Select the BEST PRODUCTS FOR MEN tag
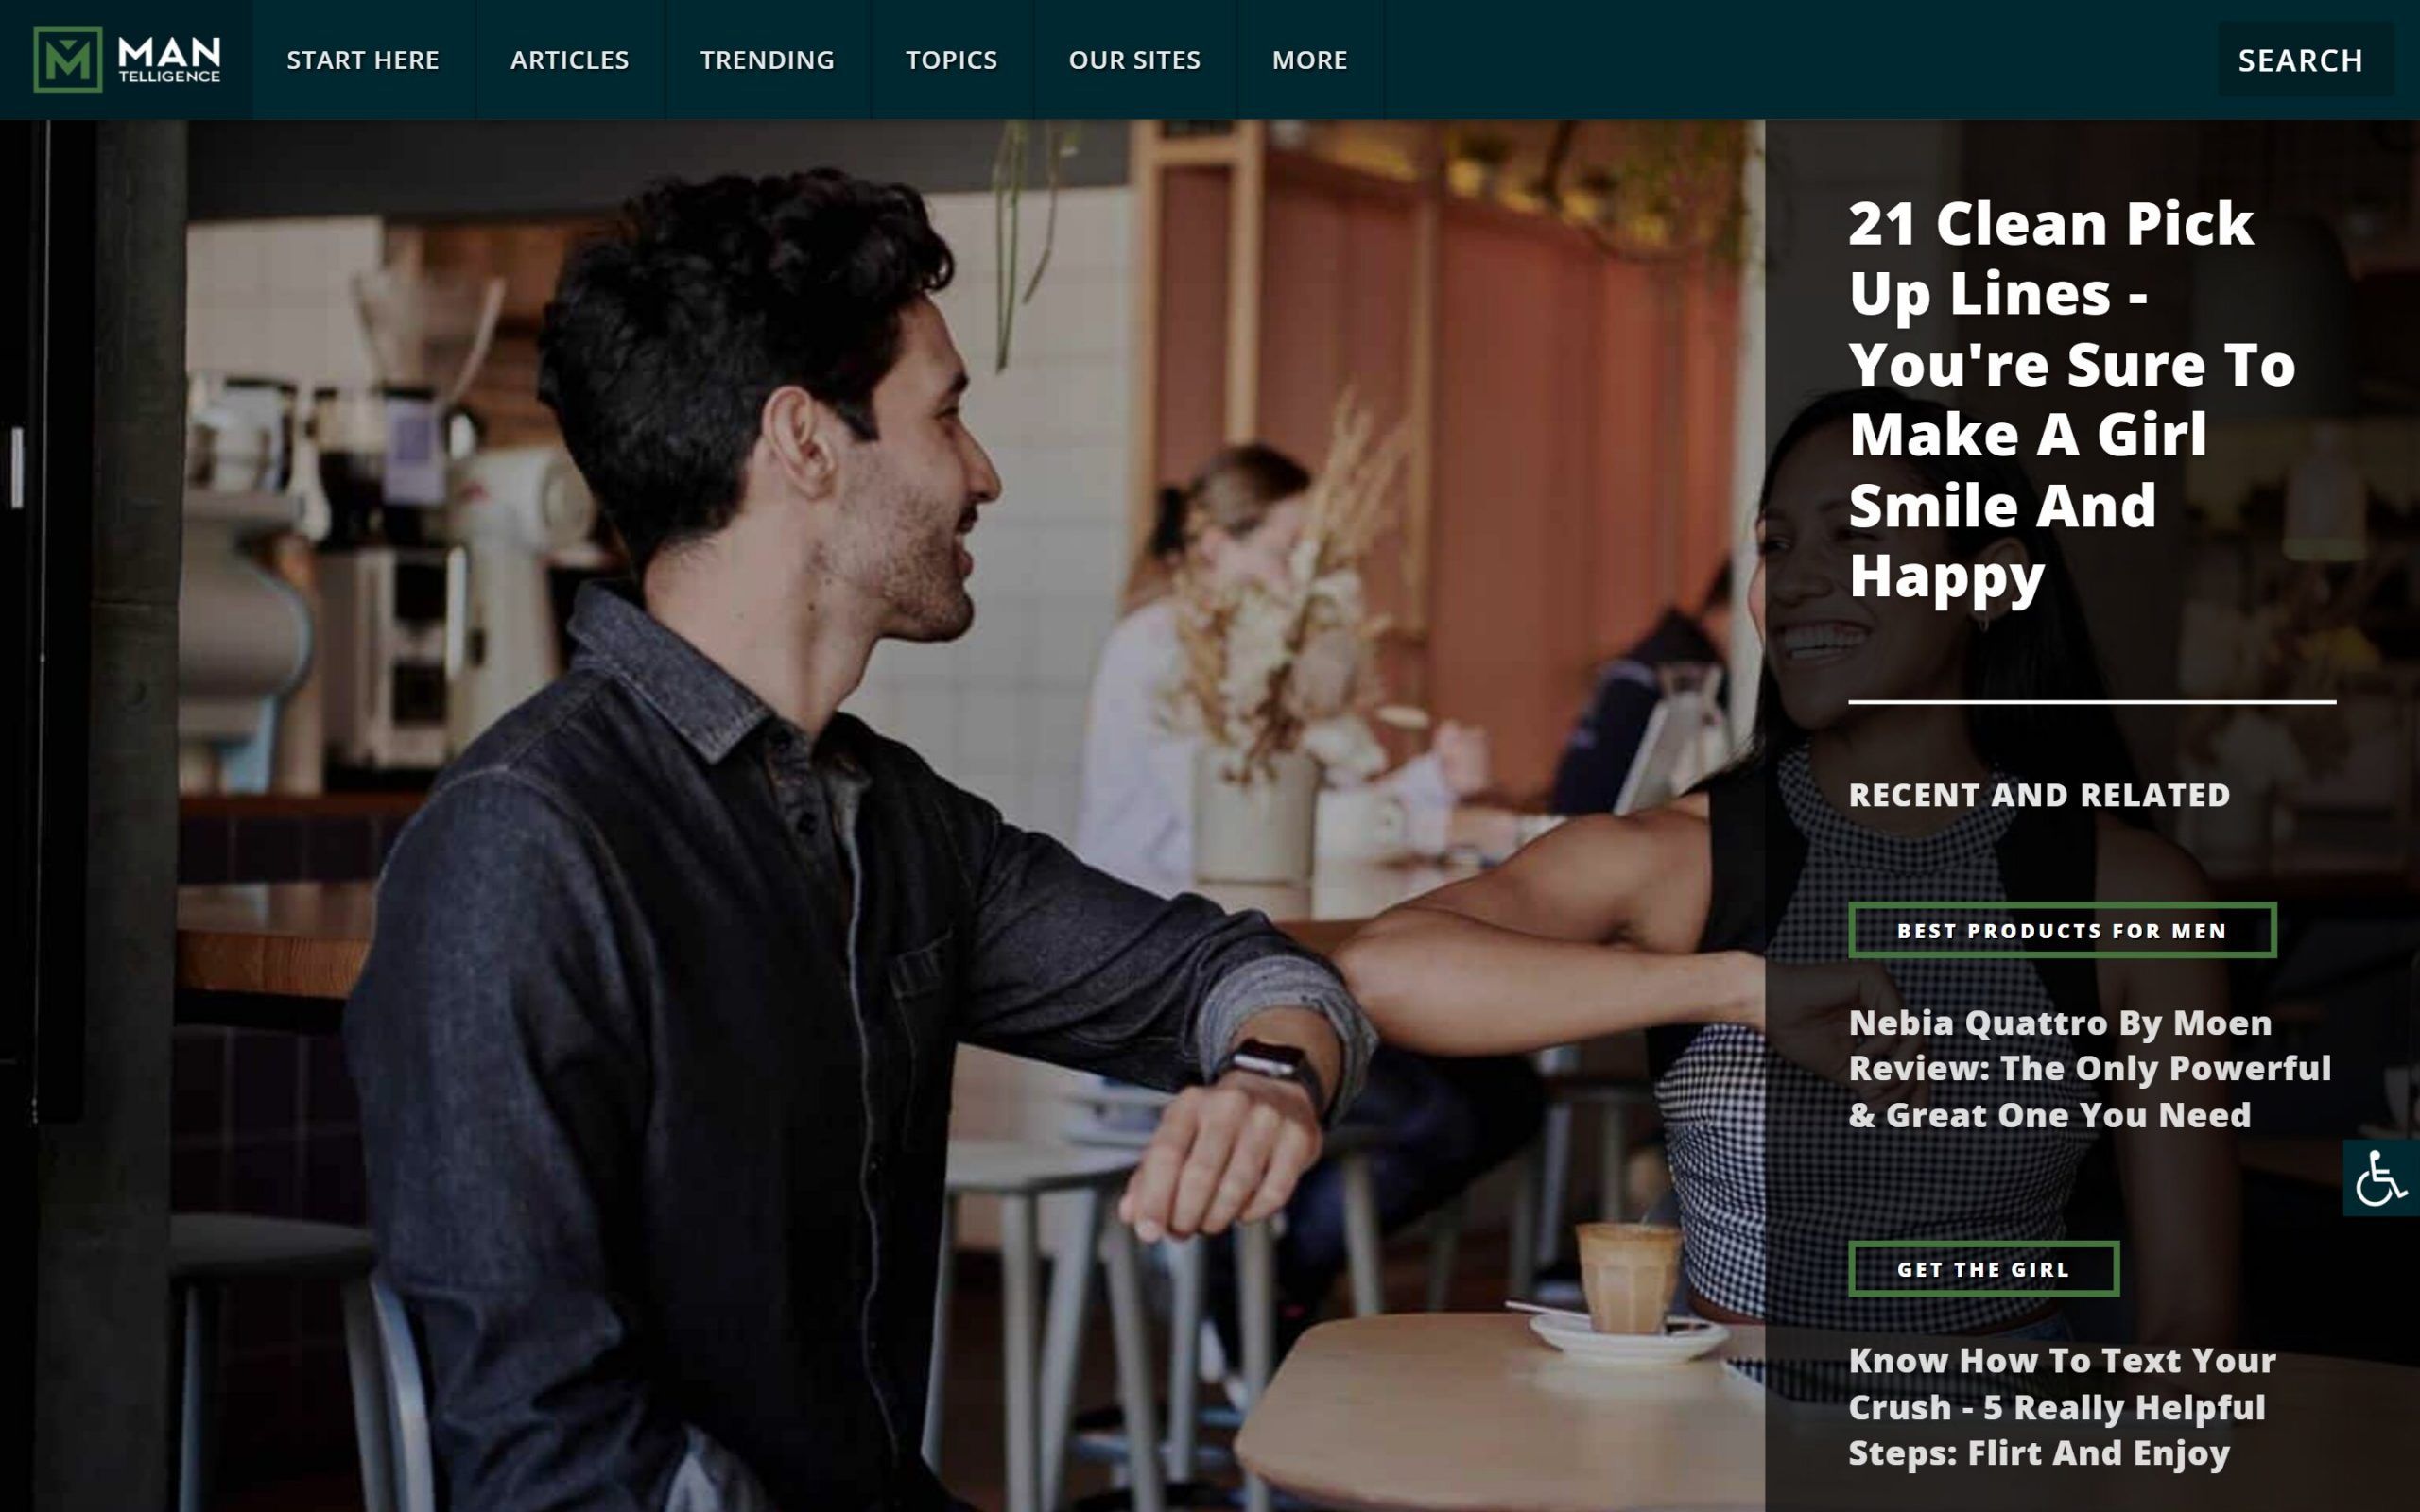 [x=2062, y=931]
